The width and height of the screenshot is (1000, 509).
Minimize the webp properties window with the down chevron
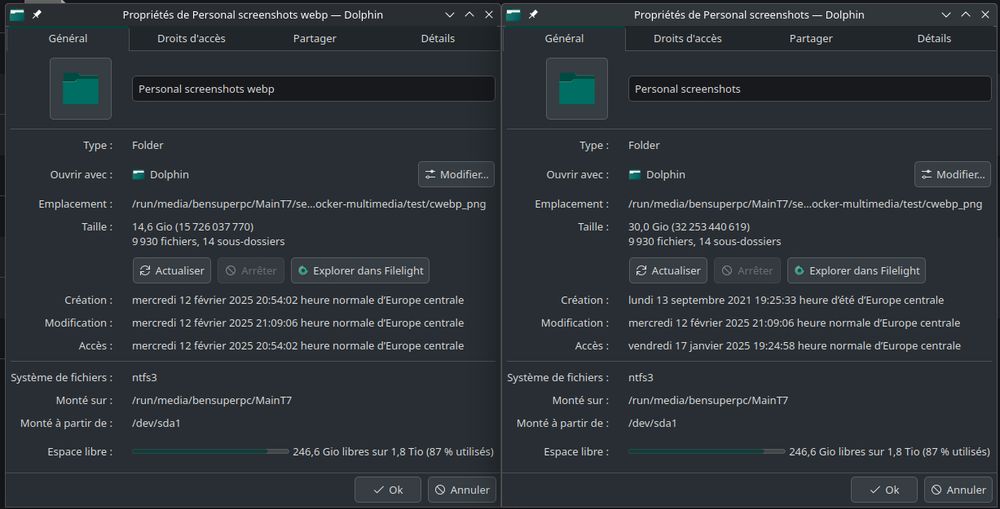coord(450,14)
